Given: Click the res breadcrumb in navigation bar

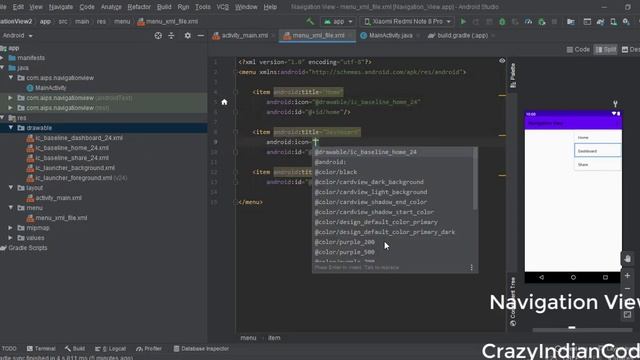Looking at the screenshot, I should click(101, 22).
